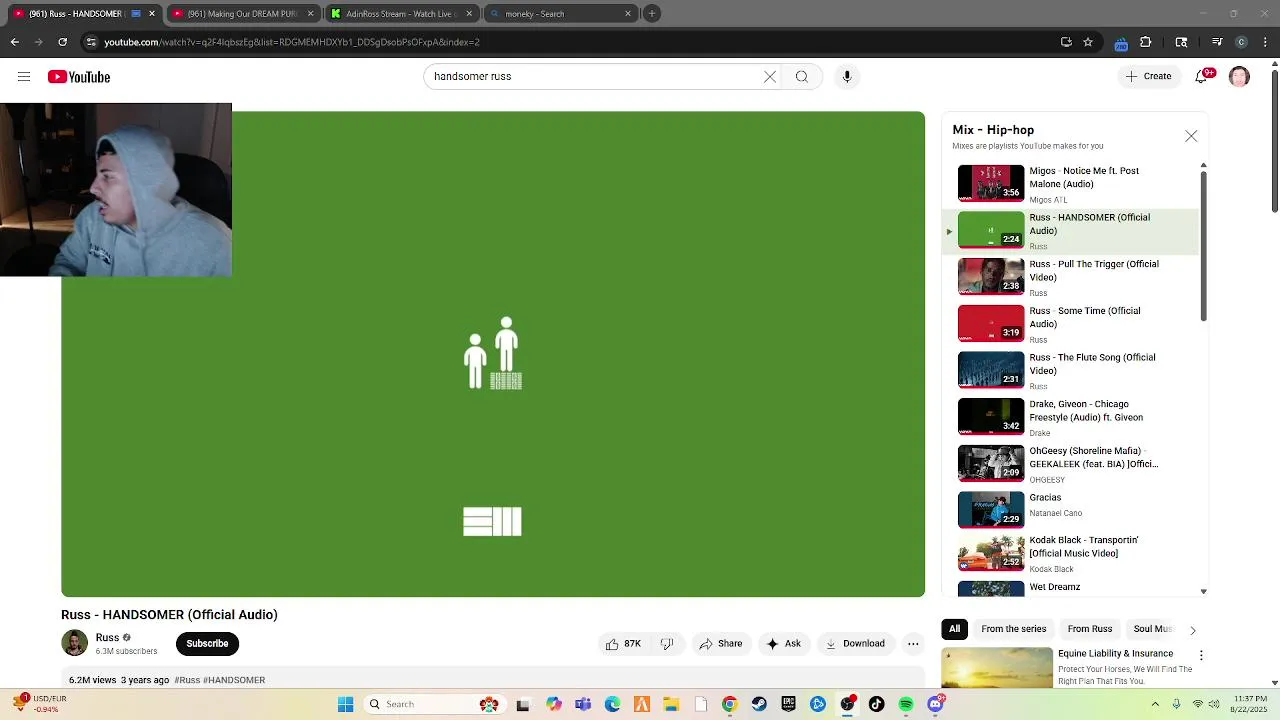Image resolution: width=1280 pixels, height=720 pixels.
Task: Open Discord from the taskbar
Action: (x=935, y=704)
